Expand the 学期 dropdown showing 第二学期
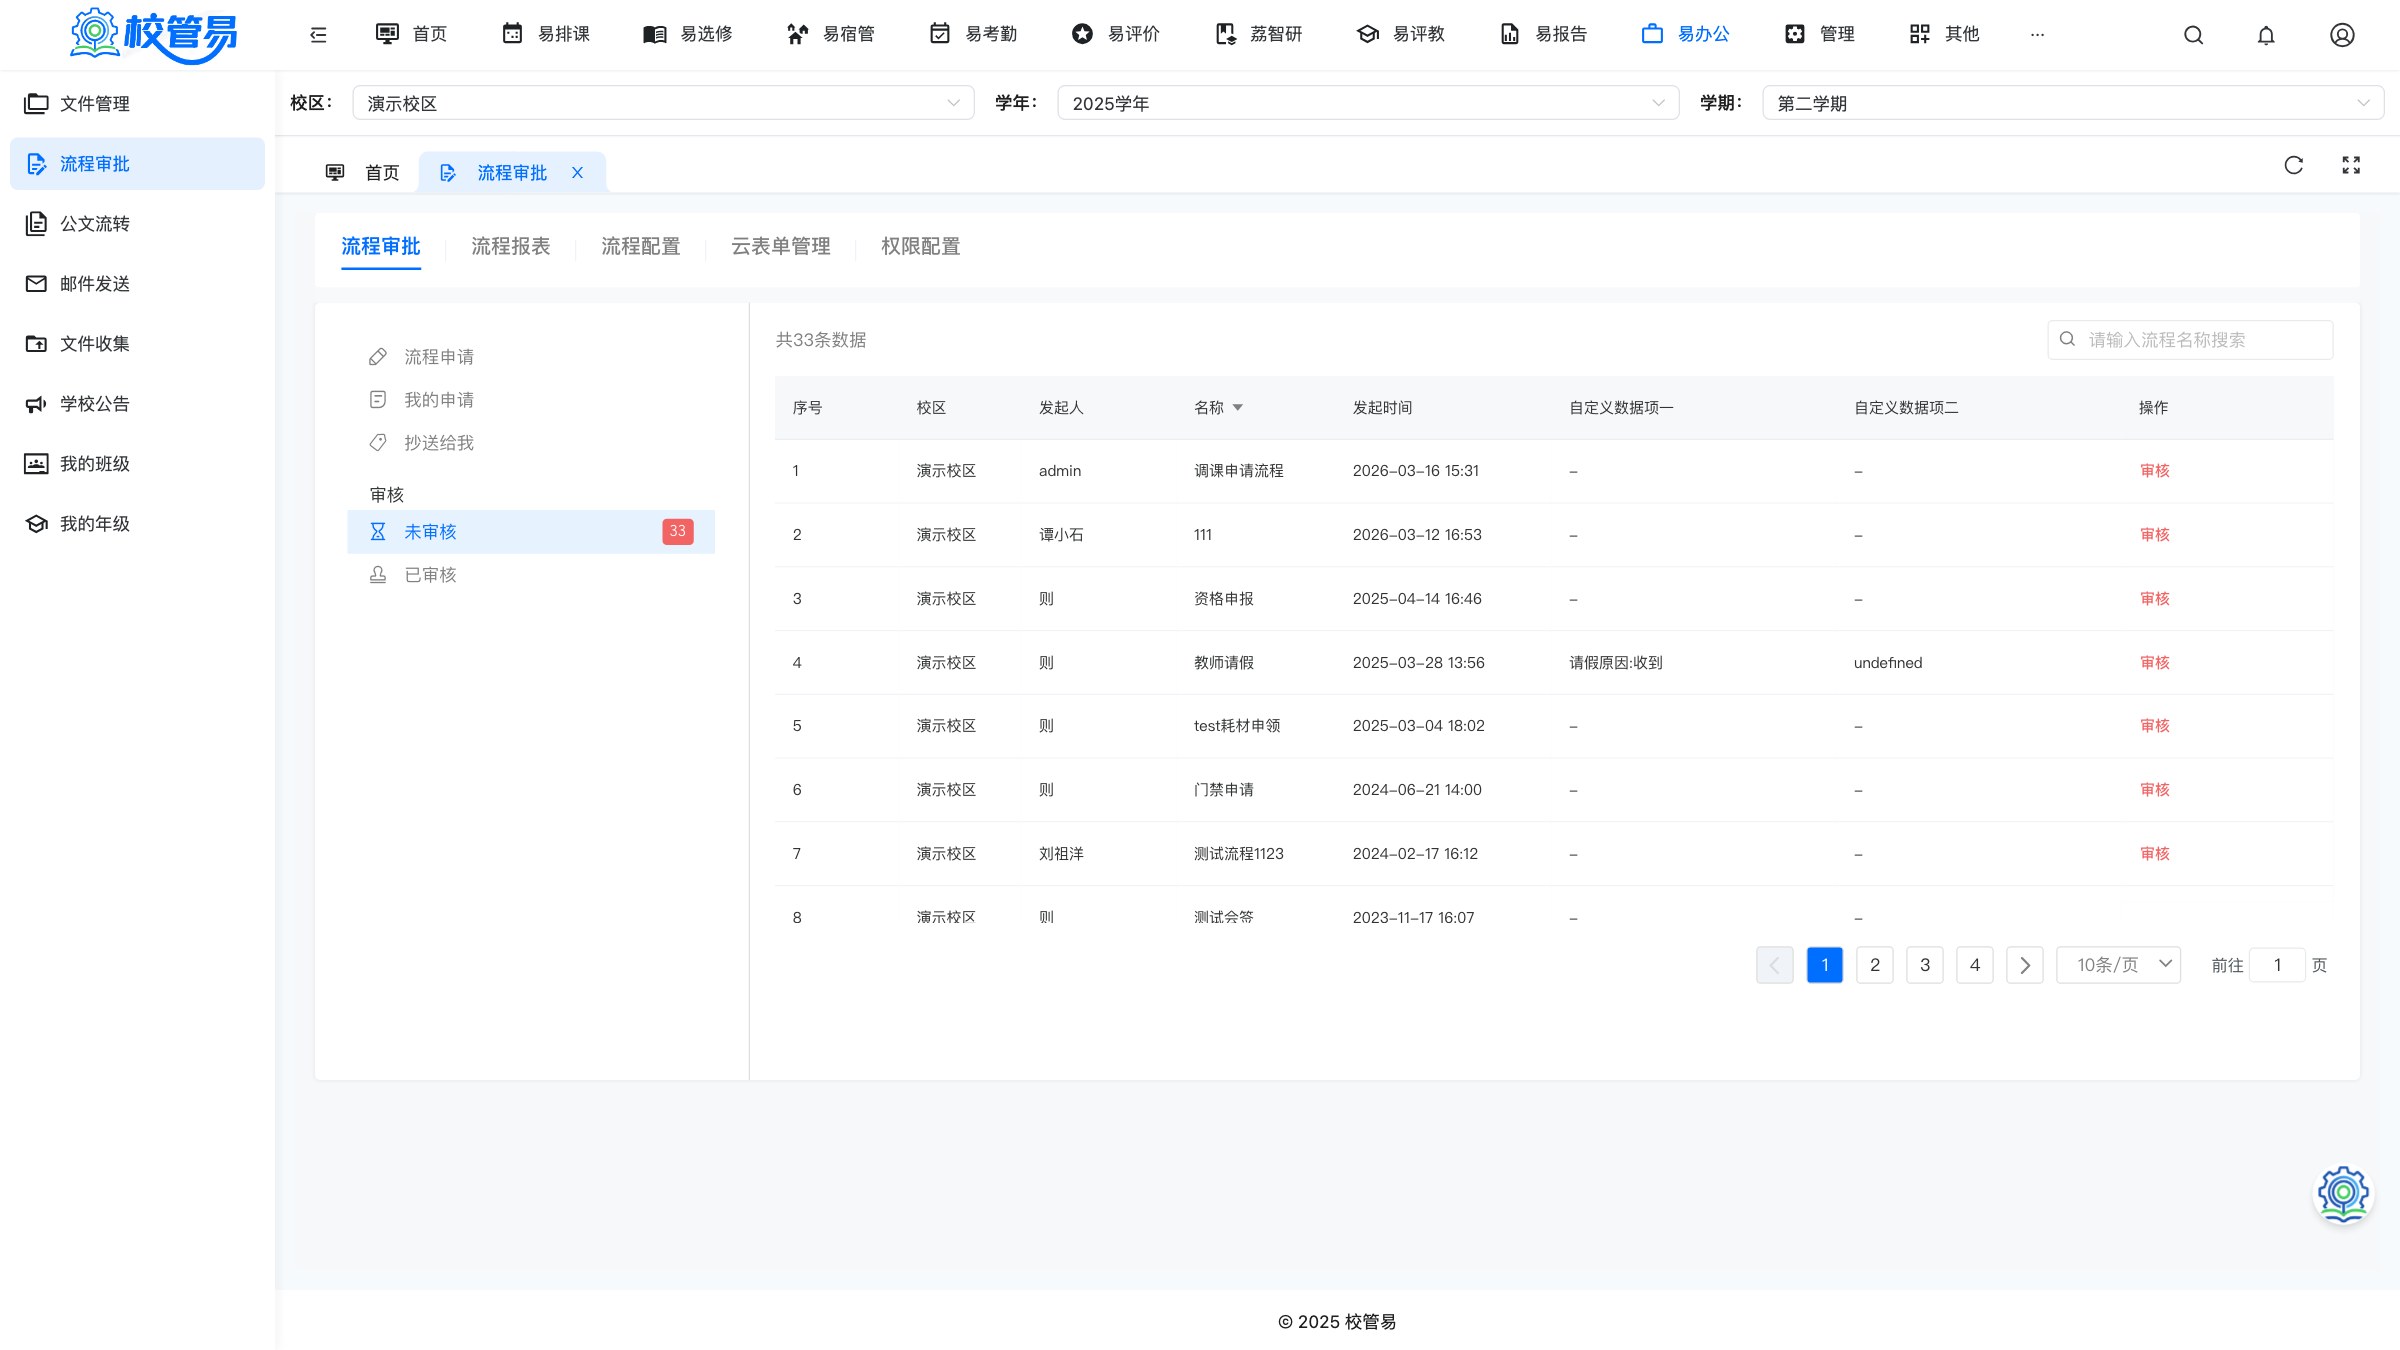Image resolution: width=2400 pixels, height=1350 pixels. click(2073, 103)
